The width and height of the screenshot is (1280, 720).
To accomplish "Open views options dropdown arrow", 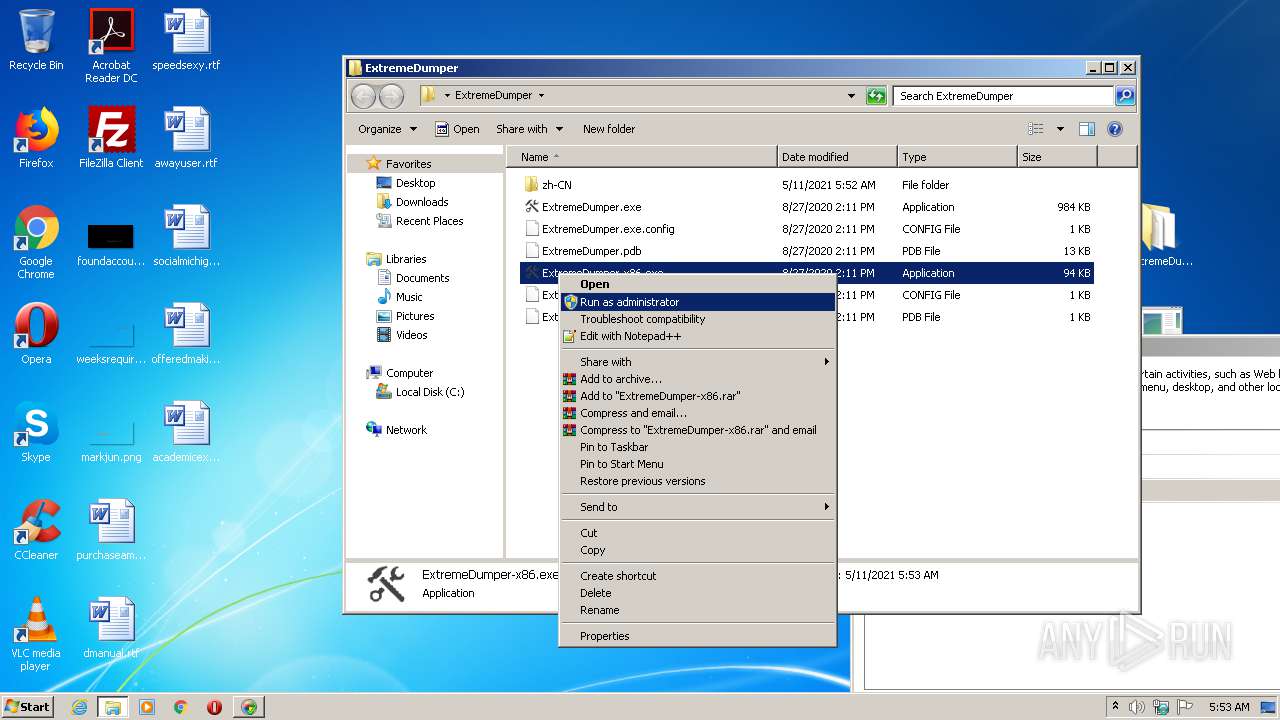I will [1060, 129].
